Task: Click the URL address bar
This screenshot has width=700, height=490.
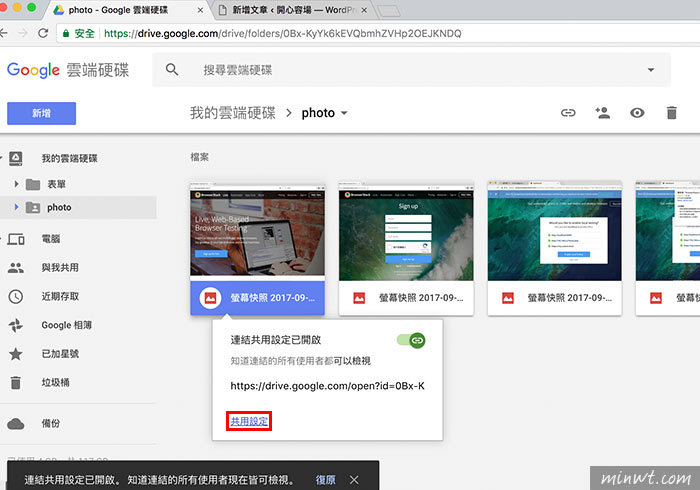Action: (x=379, y=33)
